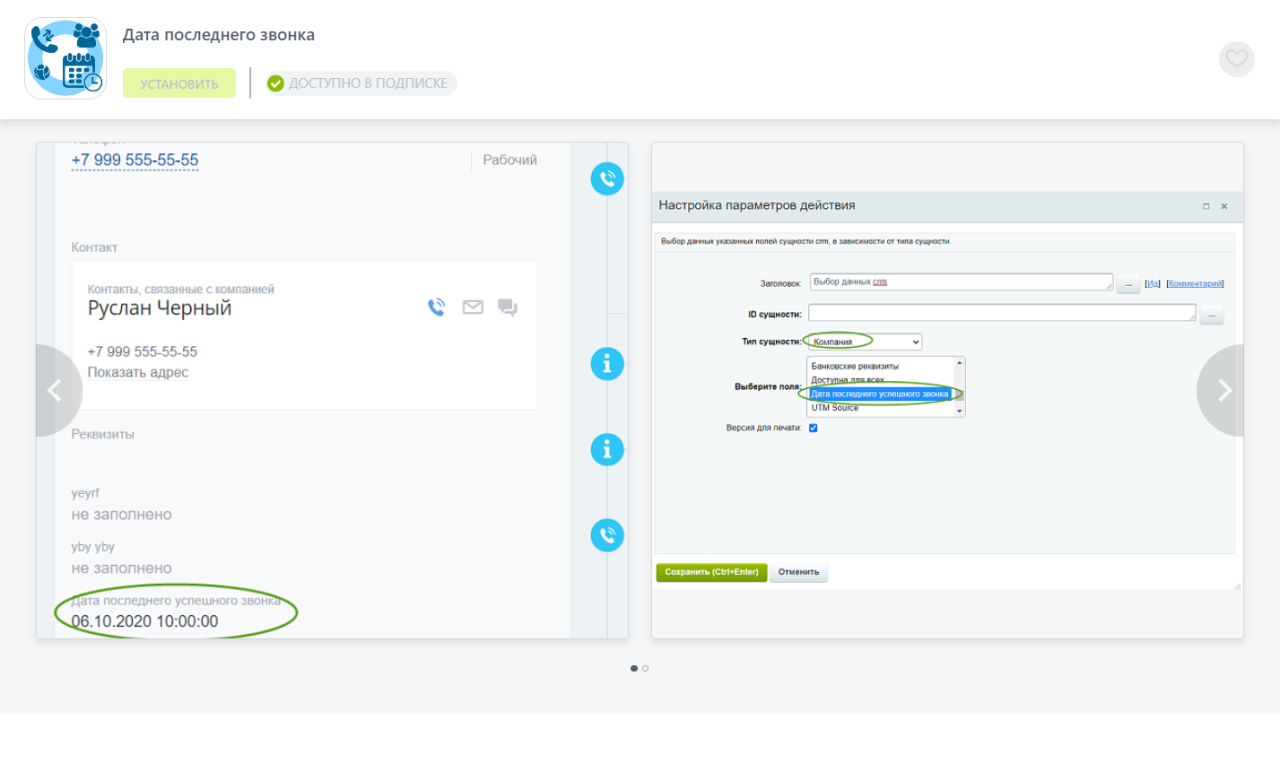Click the chat bubble icon on Руслан Черный card
Viewport: 1280px width, 763px height.
(x=508, y=308)
